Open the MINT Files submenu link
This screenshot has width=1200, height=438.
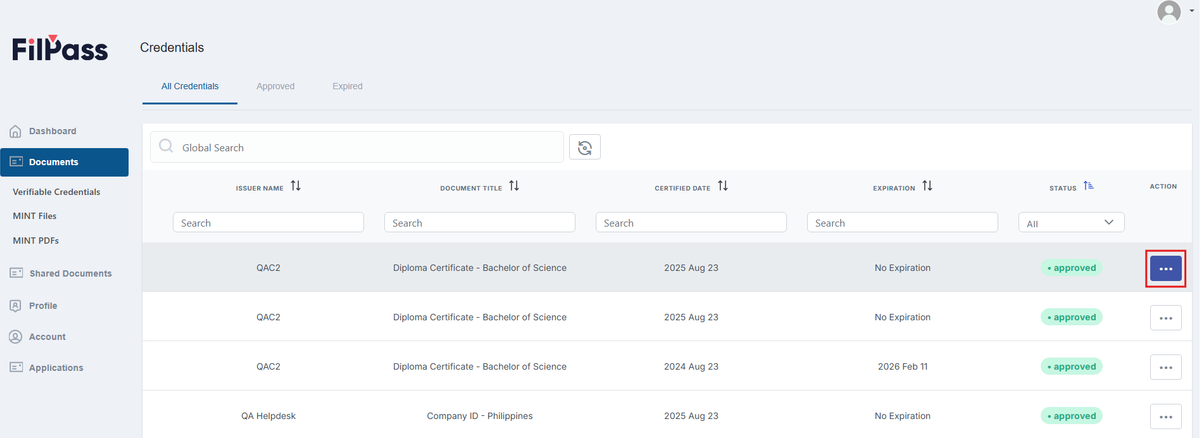(x=35, y=215)
